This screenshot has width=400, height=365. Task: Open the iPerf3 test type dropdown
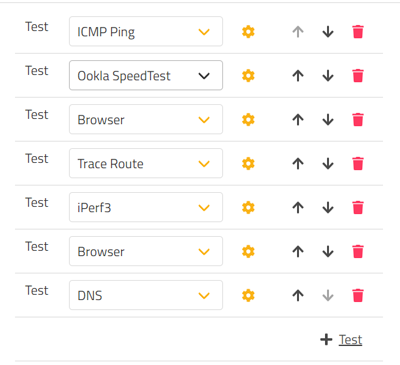(x=146, y=207)
